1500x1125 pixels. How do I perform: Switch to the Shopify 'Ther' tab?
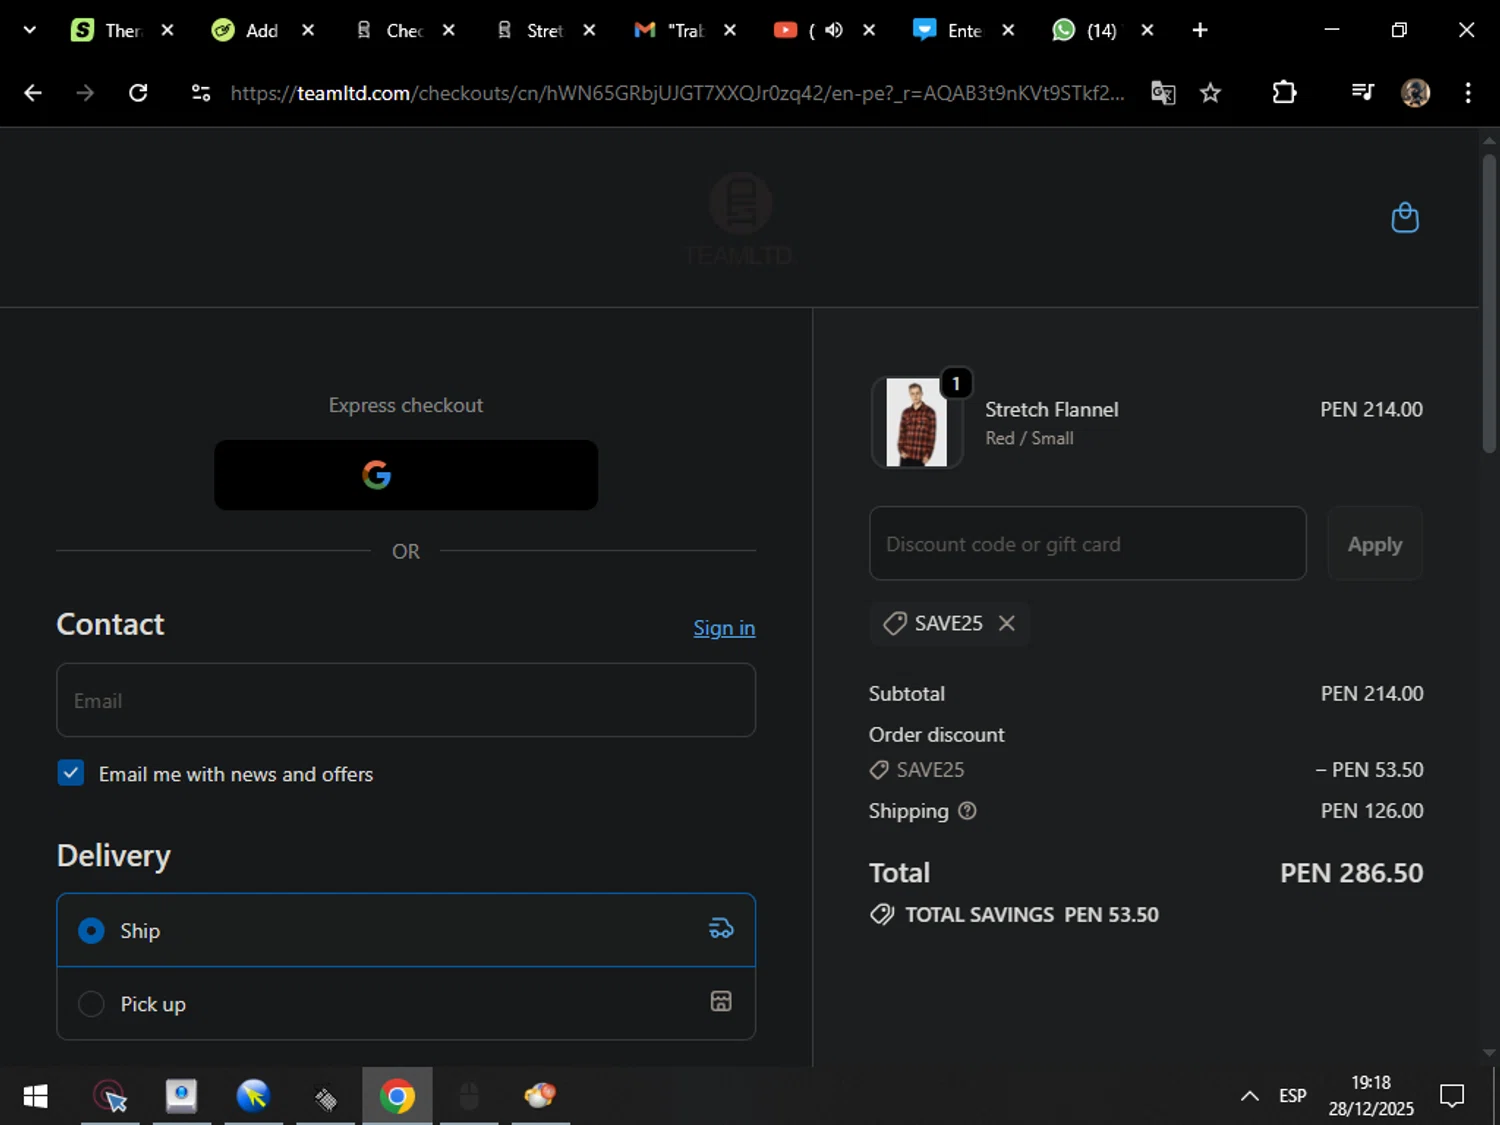[109, 30]
